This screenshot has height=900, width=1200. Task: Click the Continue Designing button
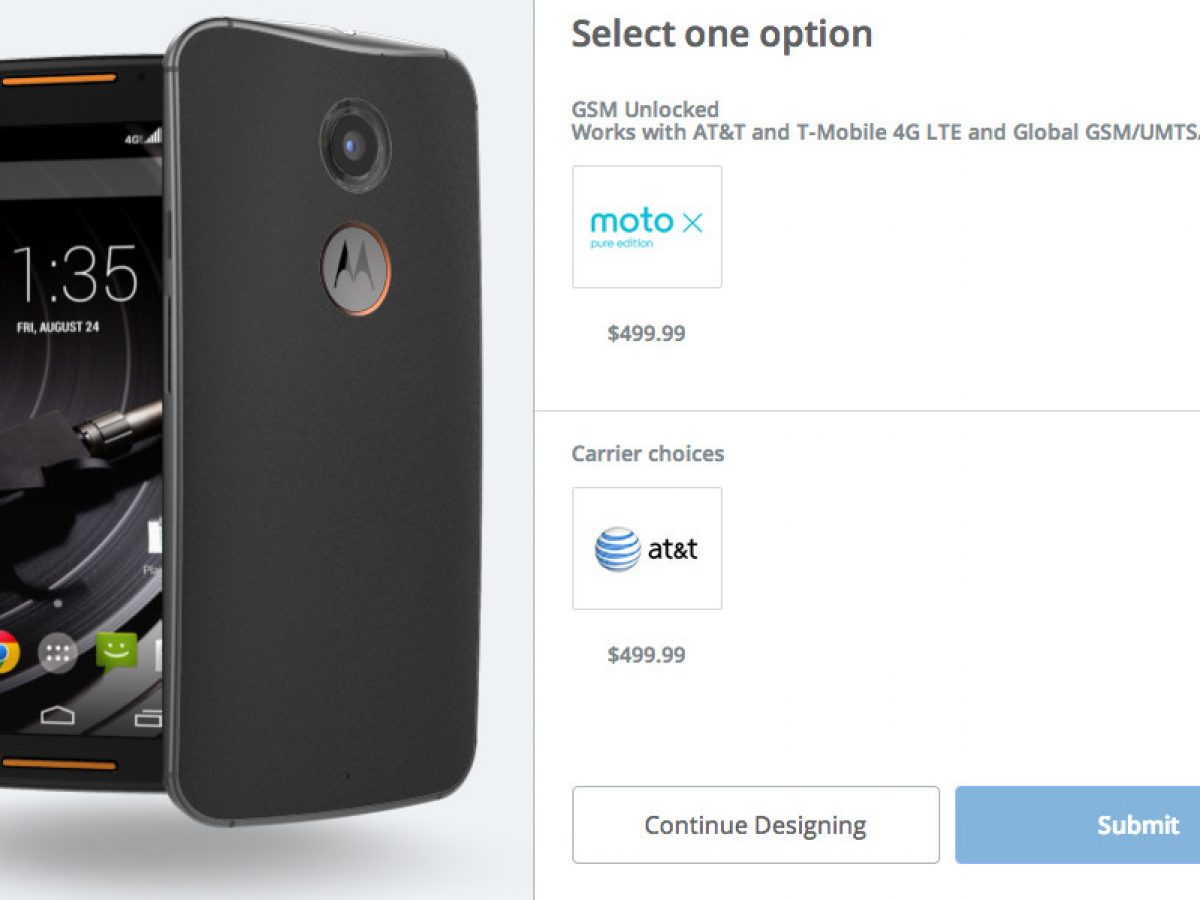click(755, 825)
